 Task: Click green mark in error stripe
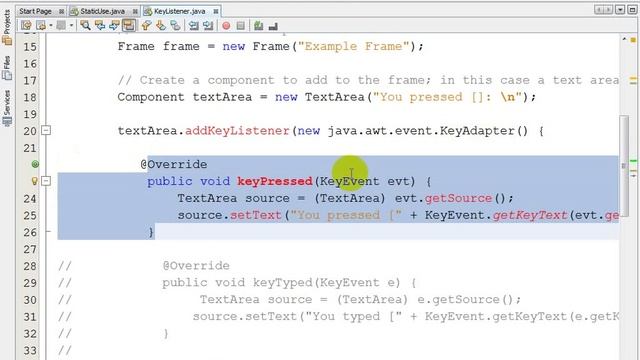633,161
